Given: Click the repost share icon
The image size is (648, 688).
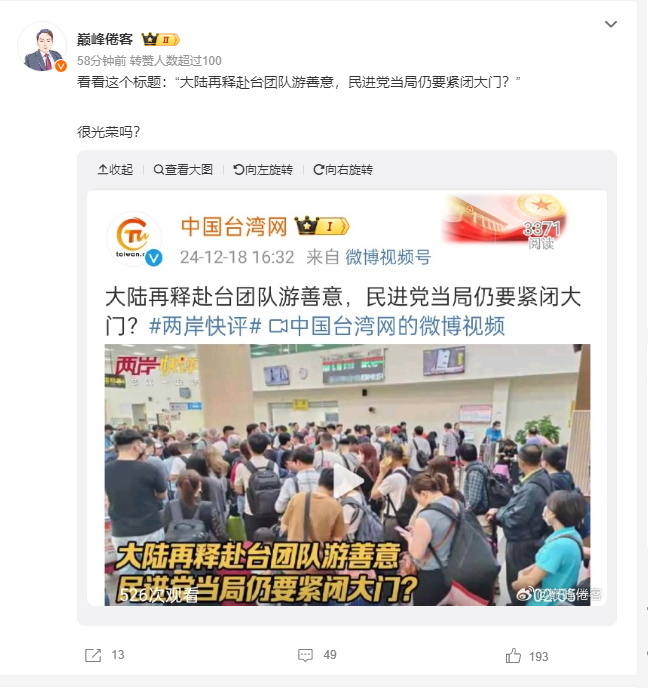Looking at the screenshot, I should [93, 656].
